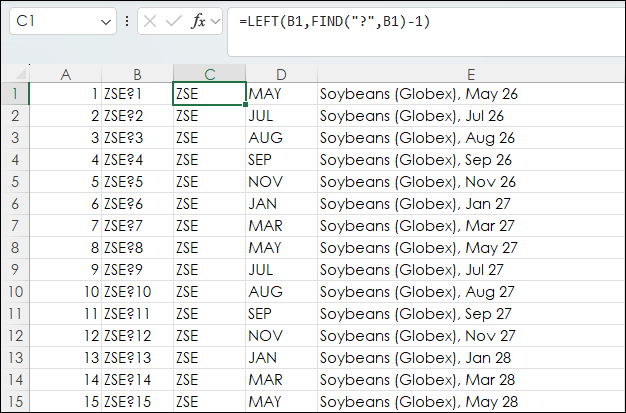Select the column D header

coord(281,74)
